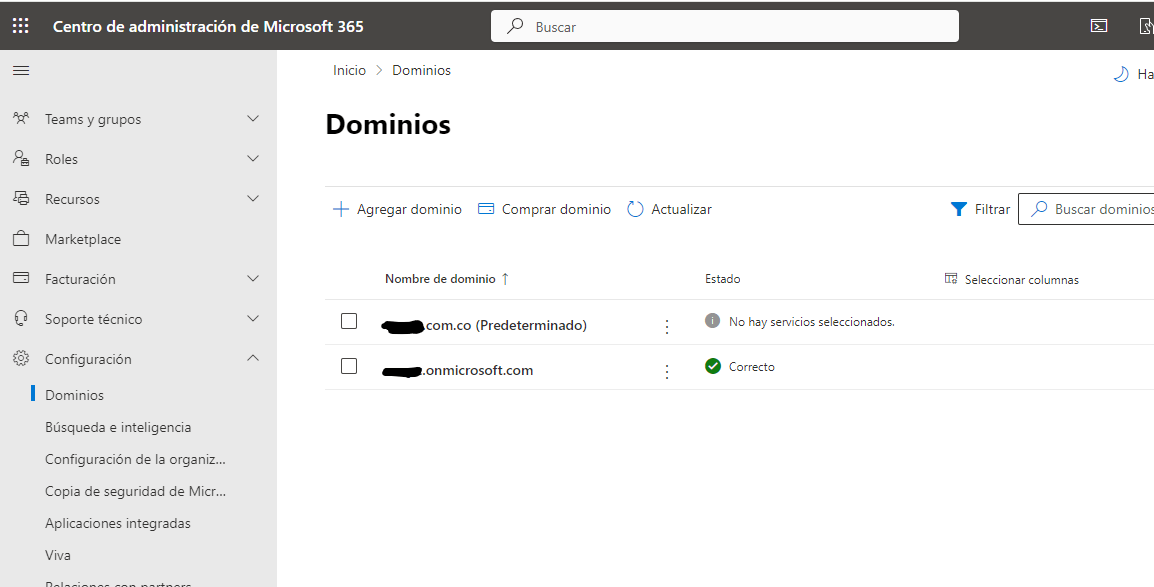Click Actualizar button label
Screen dimensions: 1154x587
coord(682,209)
